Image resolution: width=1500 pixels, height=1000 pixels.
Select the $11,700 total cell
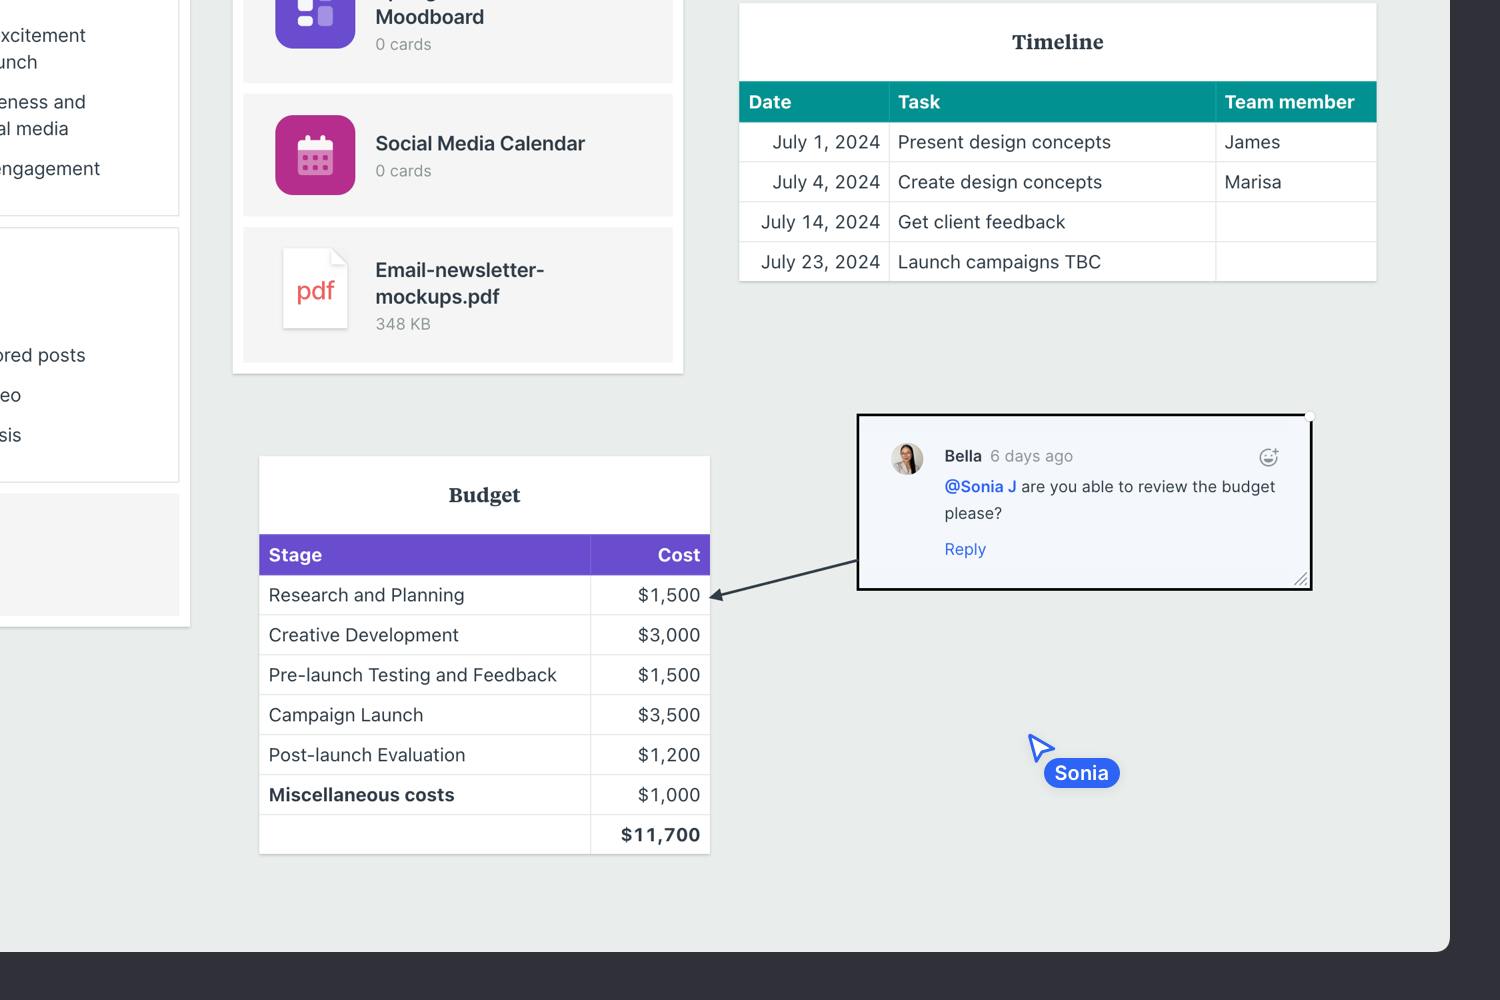(660, 835)
